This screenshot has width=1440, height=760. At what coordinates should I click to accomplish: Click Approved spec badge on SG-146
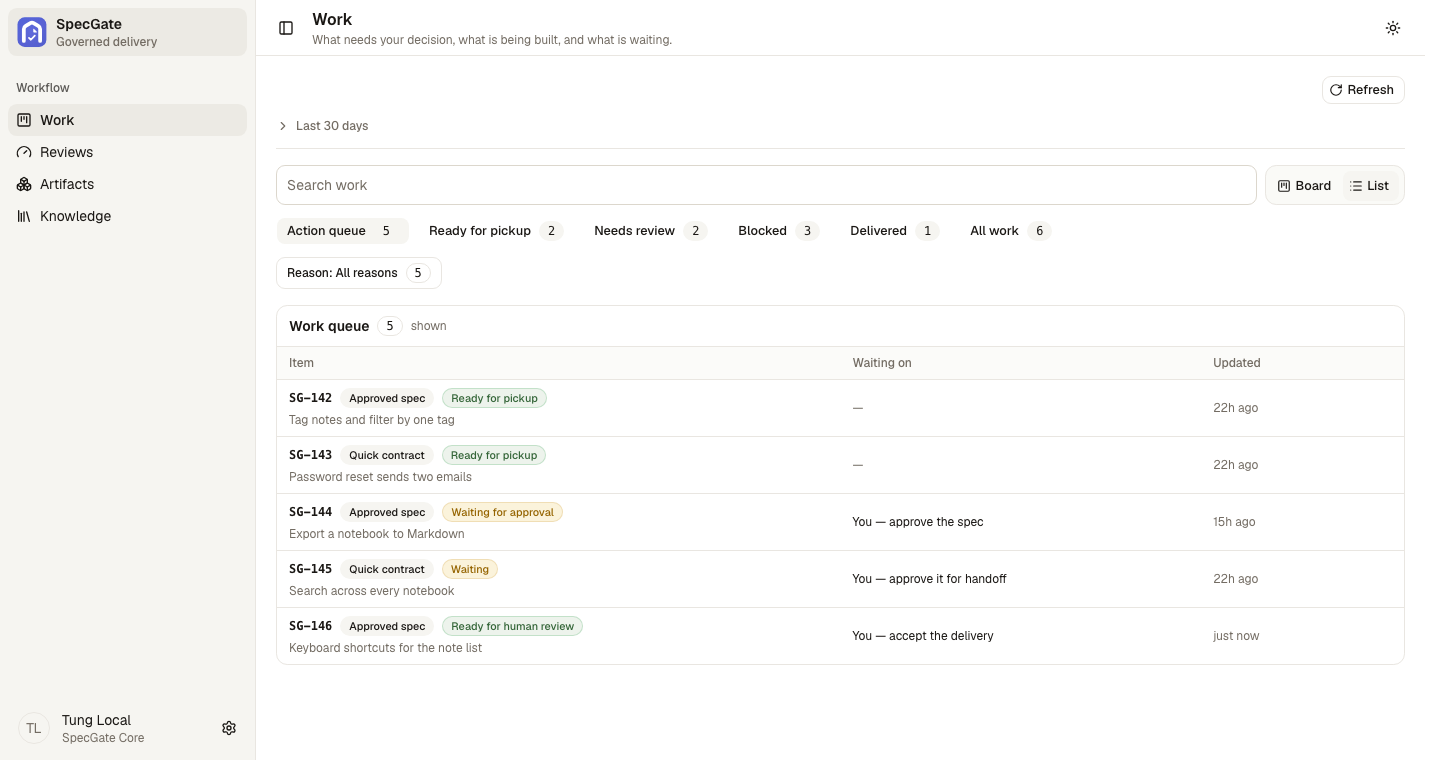(387, 626)
